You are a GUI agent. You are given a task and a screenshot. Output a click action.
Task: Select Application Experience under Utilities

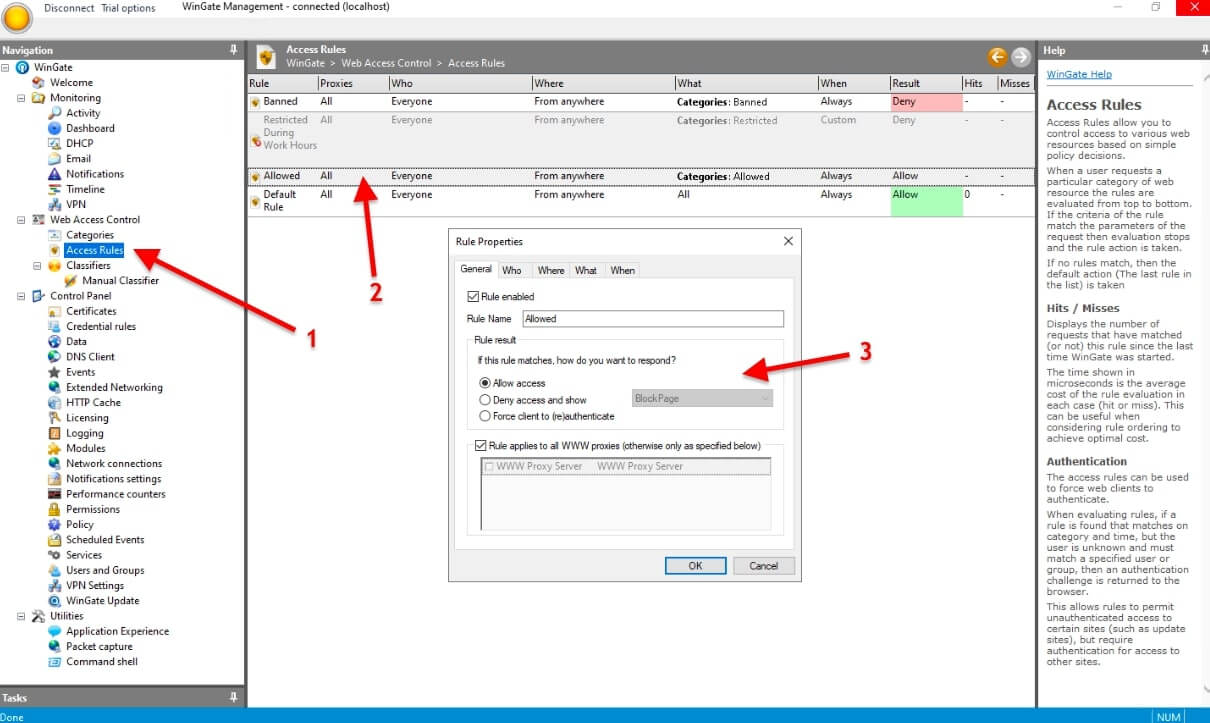click(x=117, y=631)
